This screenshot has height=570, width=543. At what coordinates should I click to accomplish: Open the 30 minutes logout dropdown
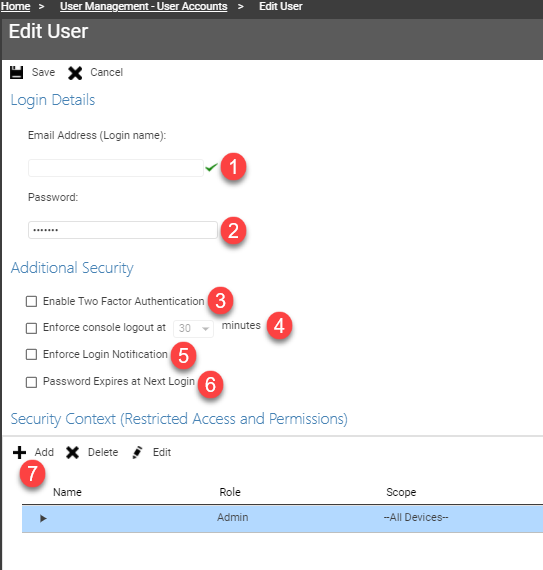tap(193, 329)
